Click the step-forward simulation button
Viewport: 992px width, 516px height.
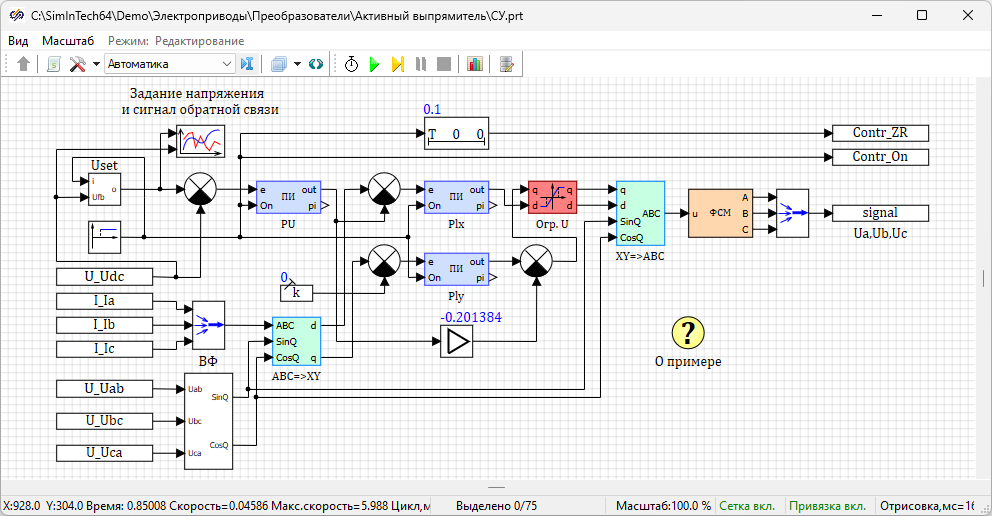(397, 64)
